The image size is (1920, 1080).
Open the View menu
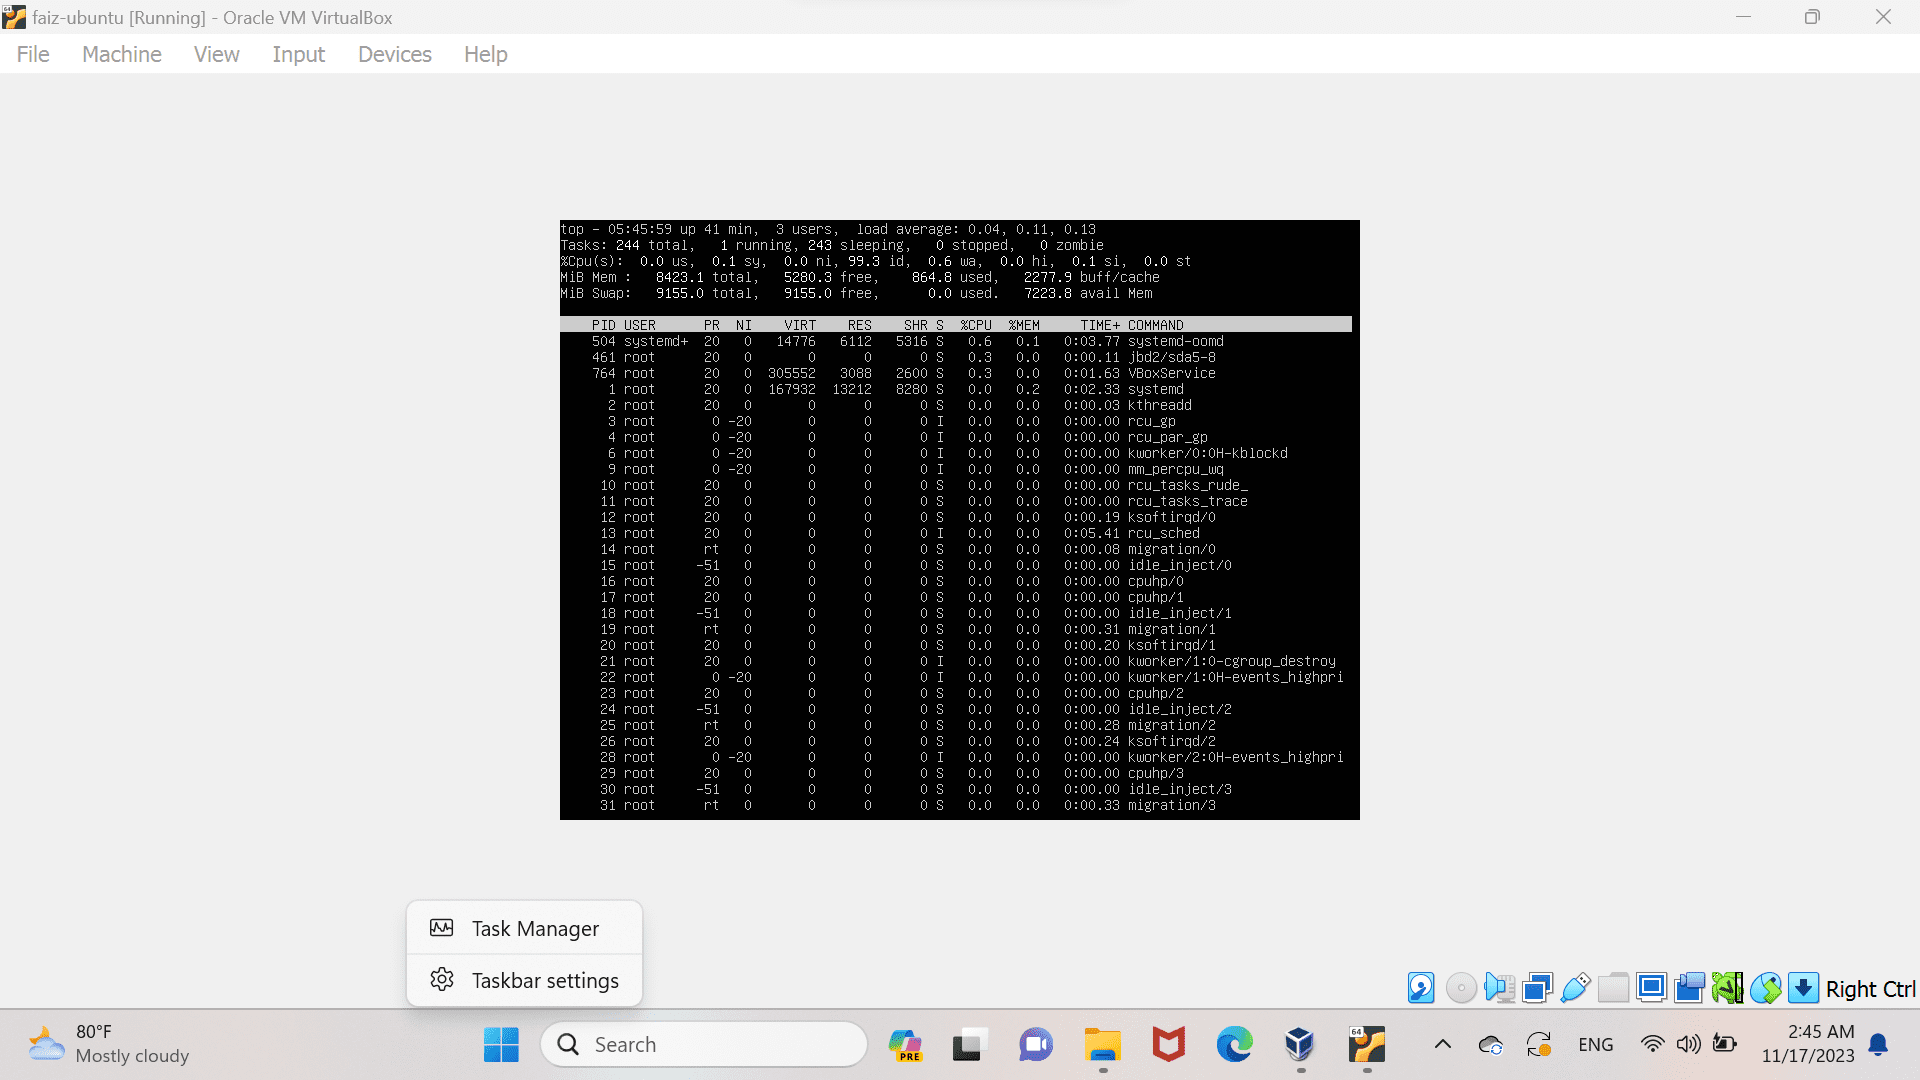tap(217, 54)
